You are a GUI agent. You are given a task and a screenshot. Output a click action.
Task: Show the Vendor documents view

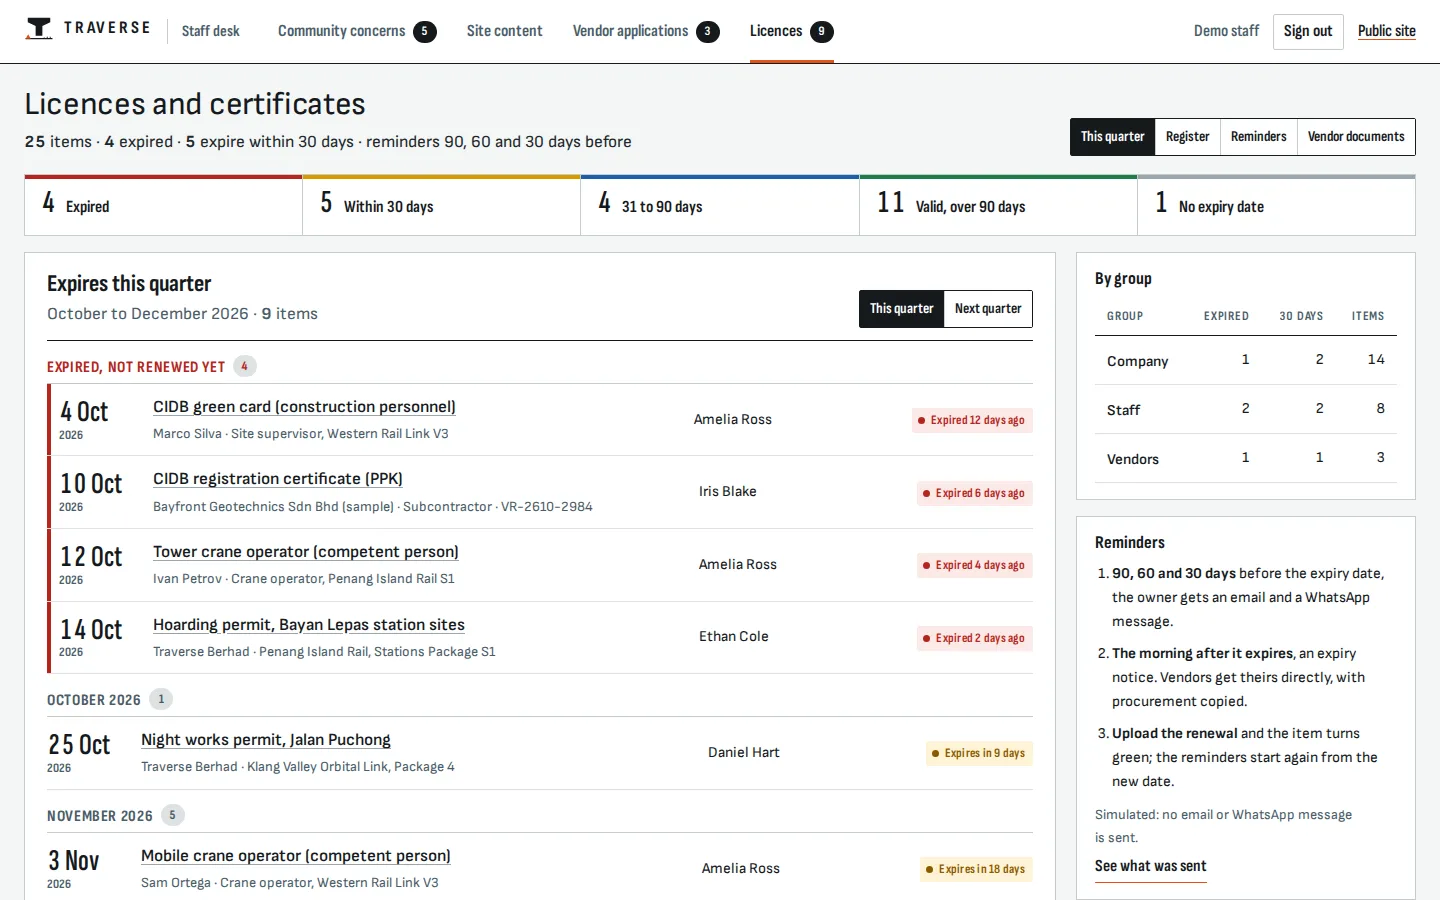tap(1356, 137)
